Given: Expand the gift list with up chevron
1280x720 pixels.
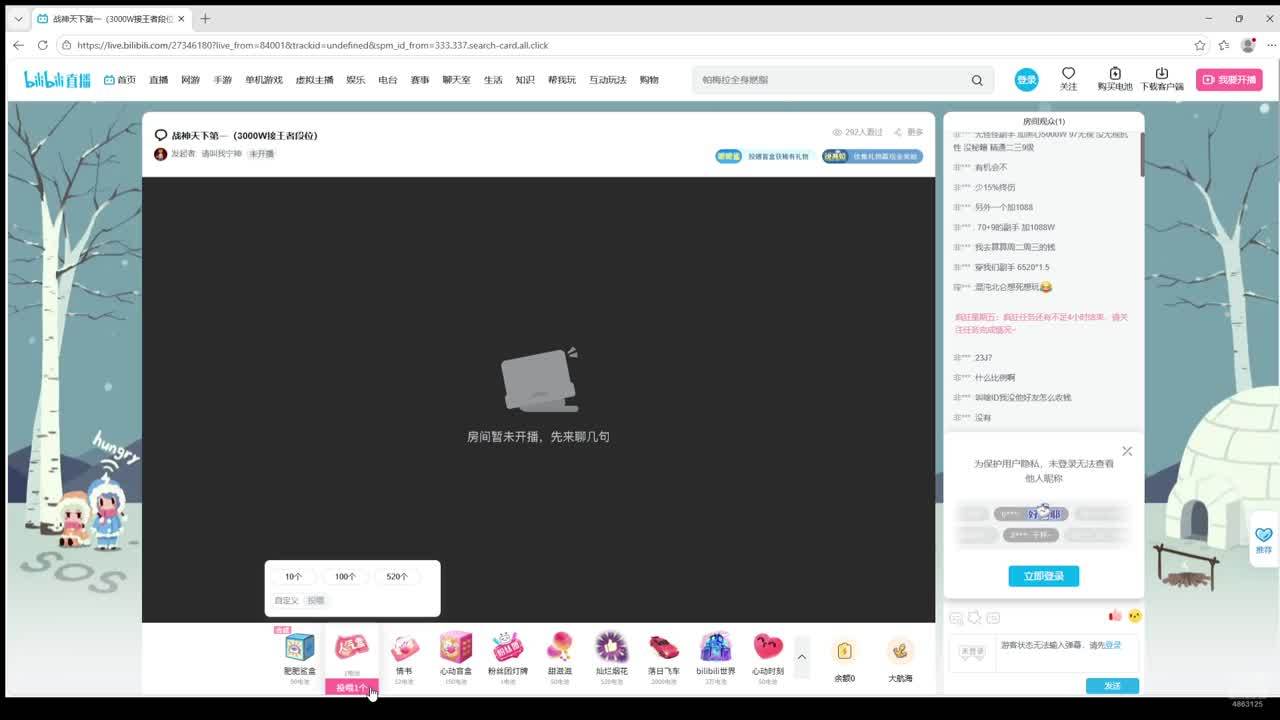Looking at the screenshot, I should [x=801, y=657].
